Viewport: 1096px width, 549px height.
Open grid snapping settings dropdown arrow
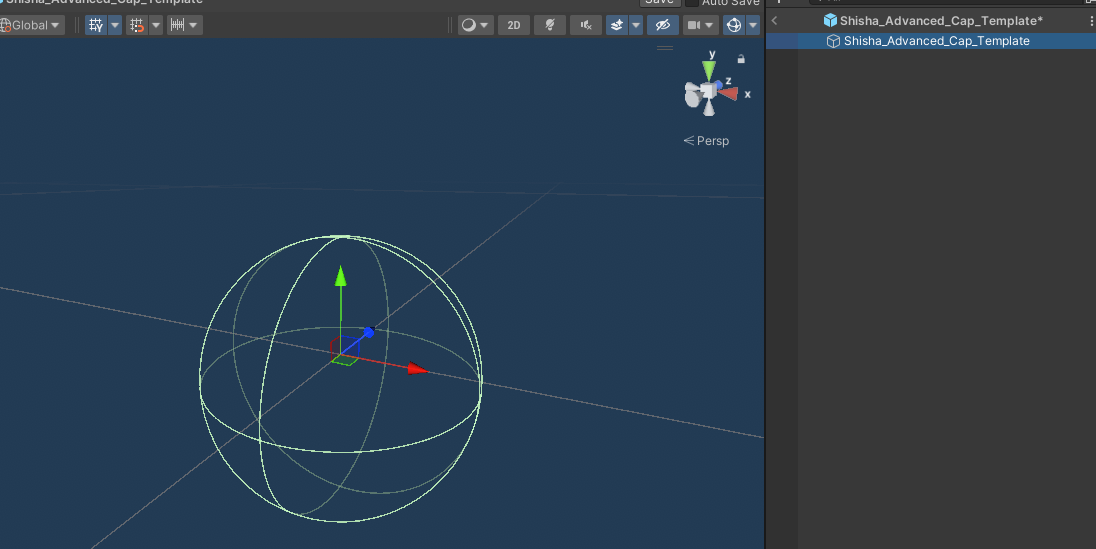[x=156, y=25]
